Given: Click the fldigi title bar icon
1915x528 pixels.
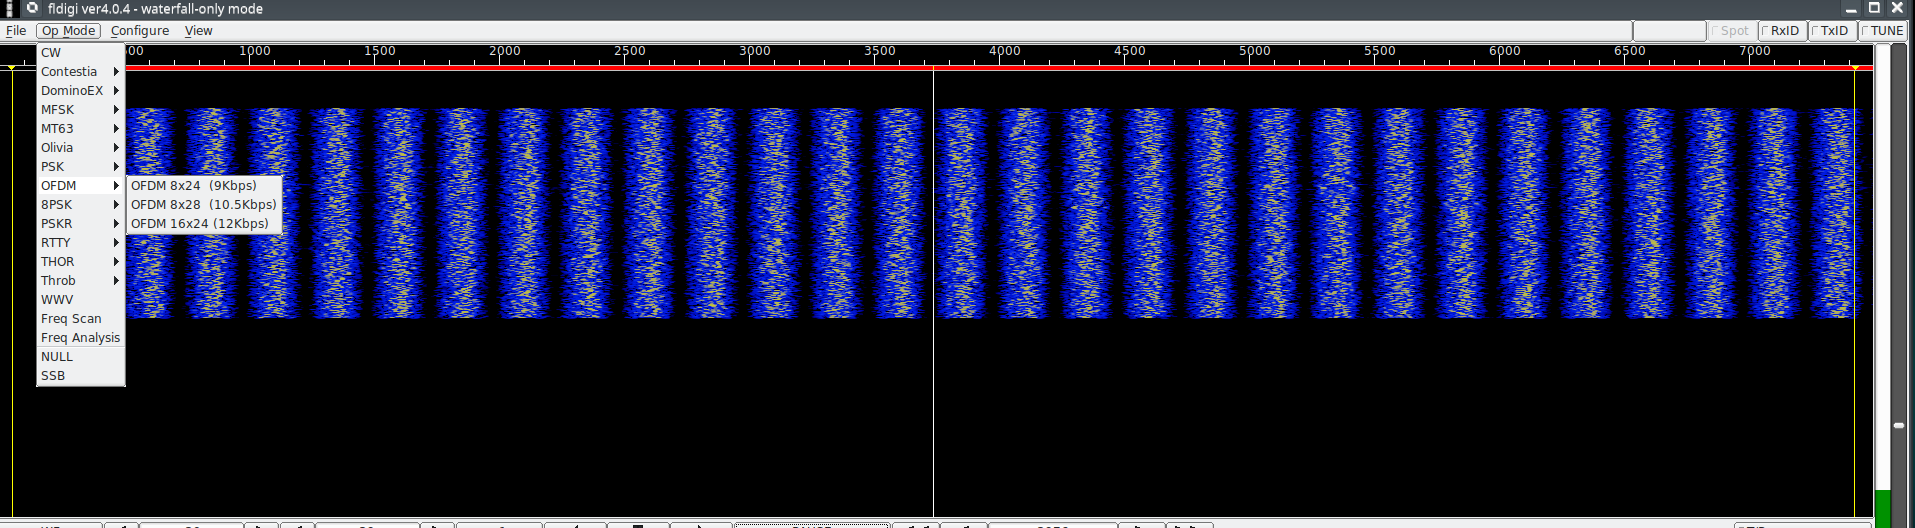Looking at the screenshot, I should coord(32,8).
